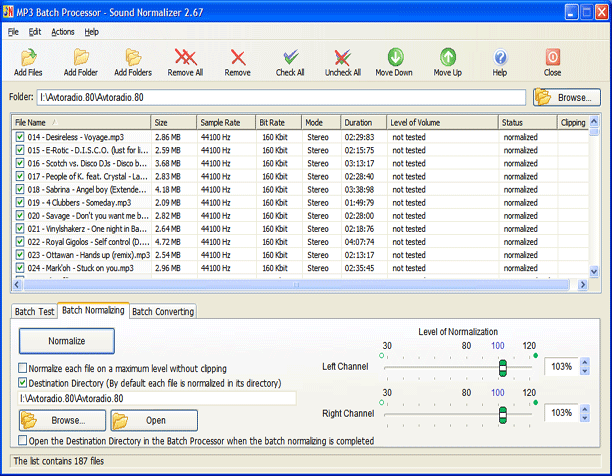Viewport: 612px width, 476px height.
Task: Open the File menu
Action: pos(13,32)
